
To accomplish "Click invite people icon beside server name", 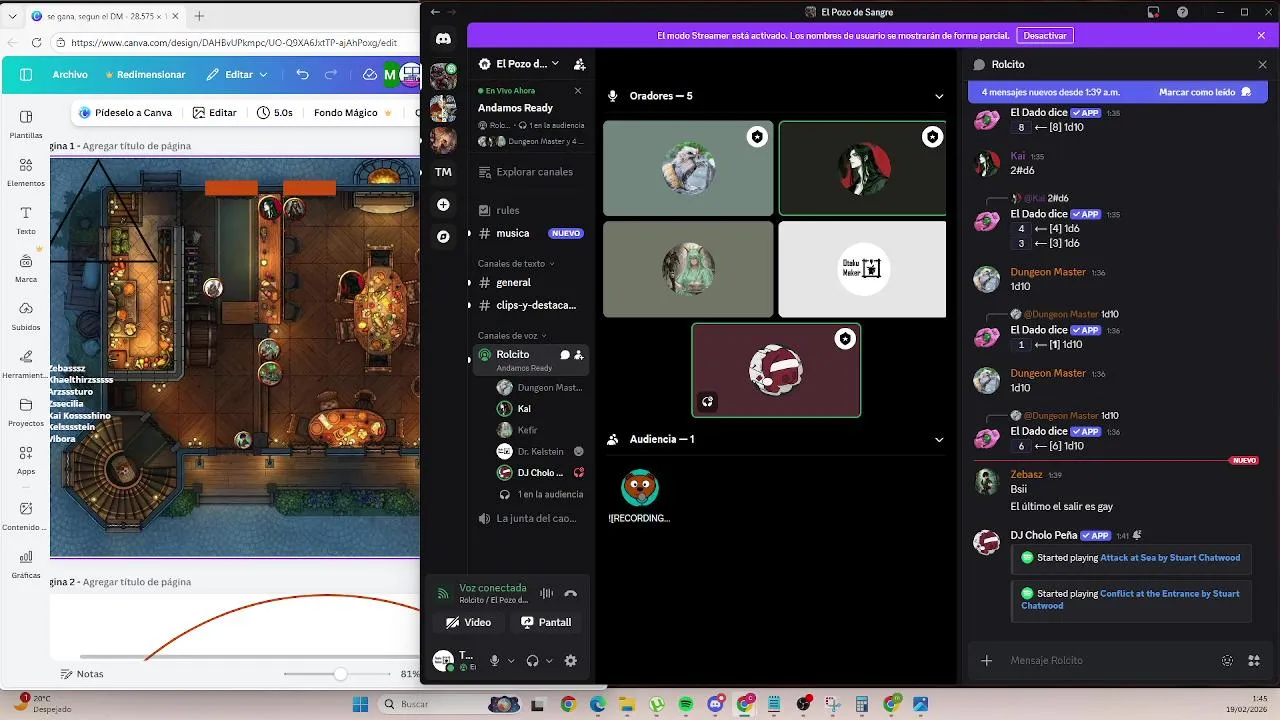I will [x=579, y=64].
